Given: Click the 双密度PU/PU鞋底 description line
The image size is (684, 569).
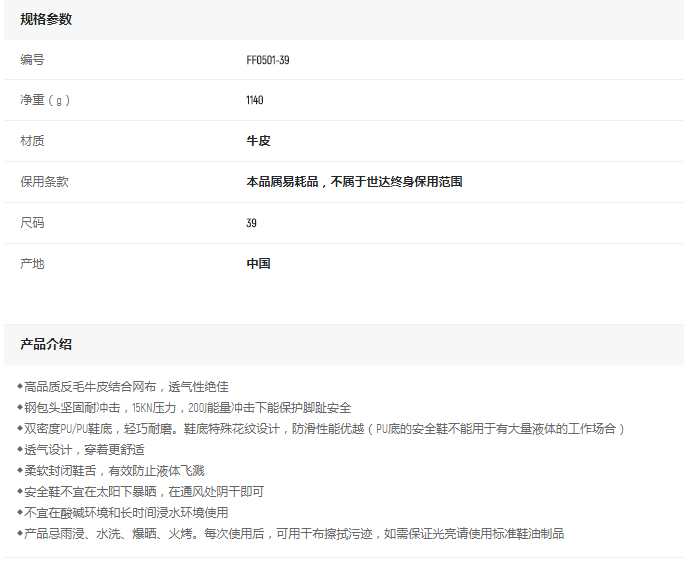Looking at the screenshot, I should point(322,428).
